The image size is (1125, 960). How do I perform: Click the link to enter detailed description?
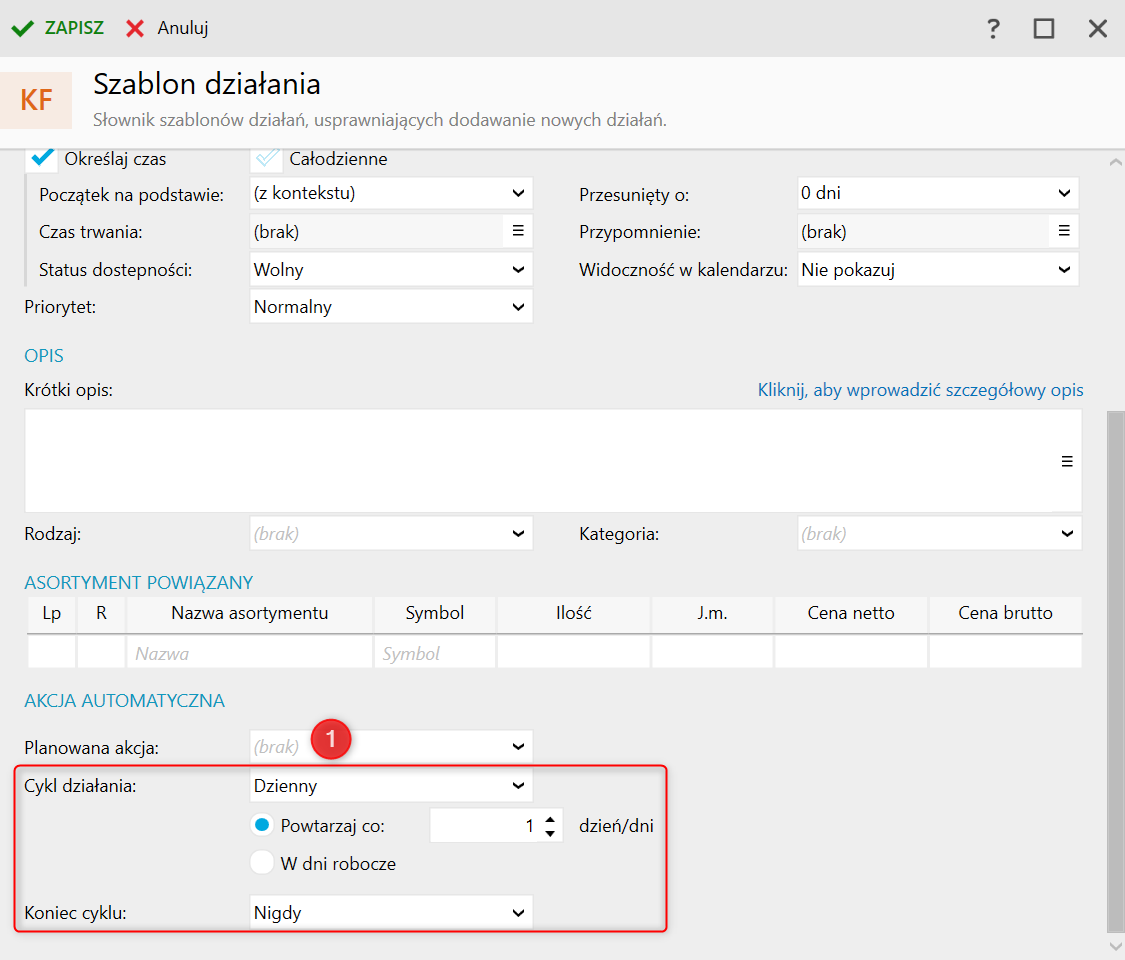920,390
